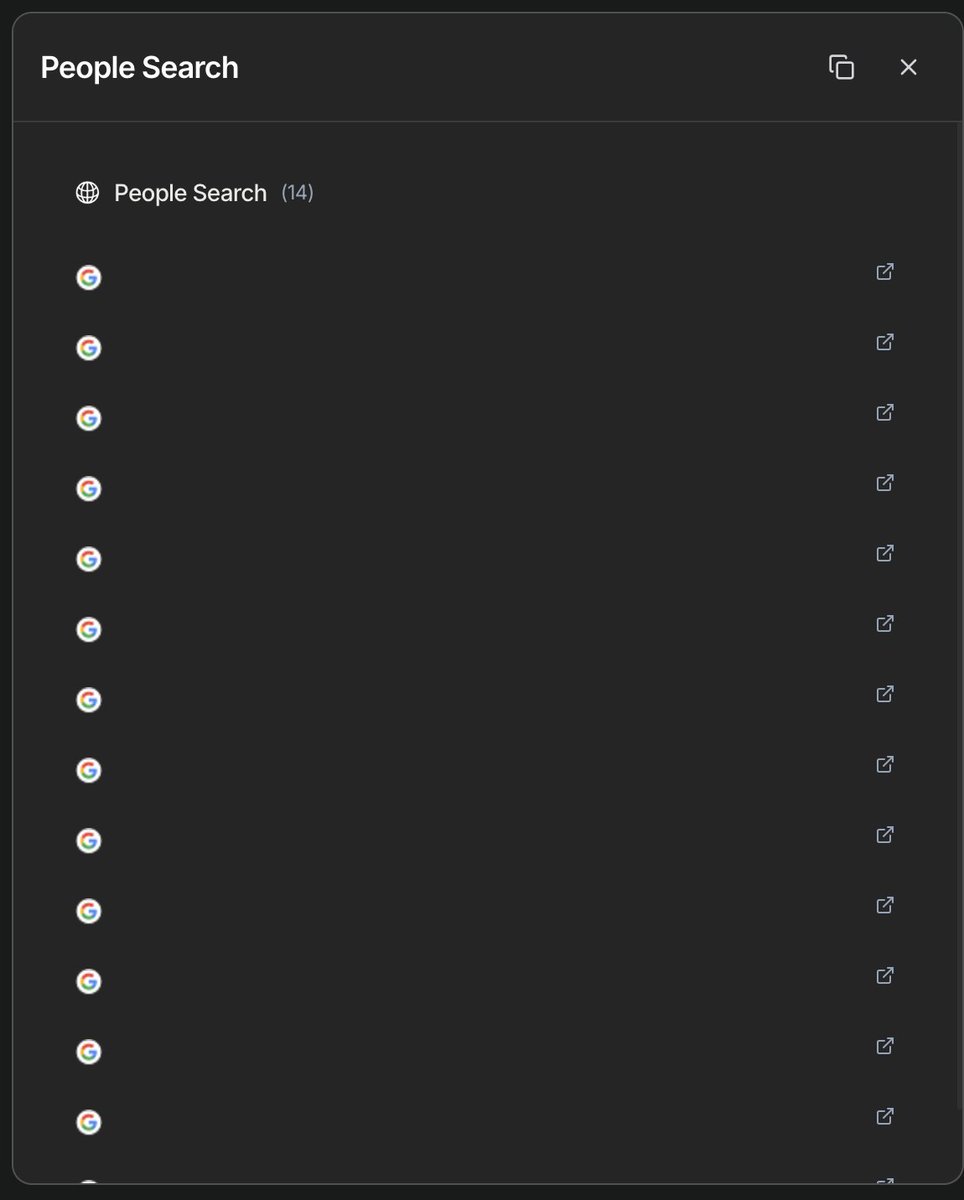Click the Google icon of the eleventh result

[89, 981]
